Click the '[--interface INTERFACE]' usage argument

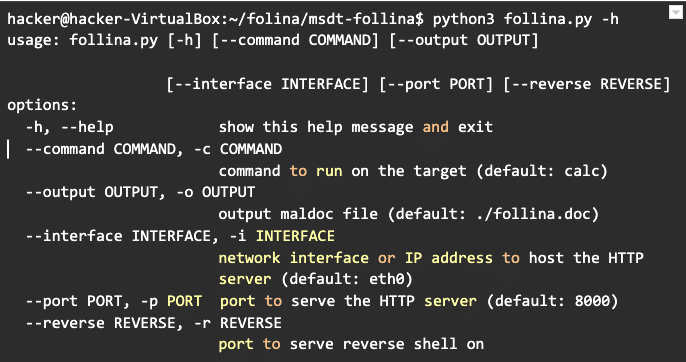click(268, 84)
